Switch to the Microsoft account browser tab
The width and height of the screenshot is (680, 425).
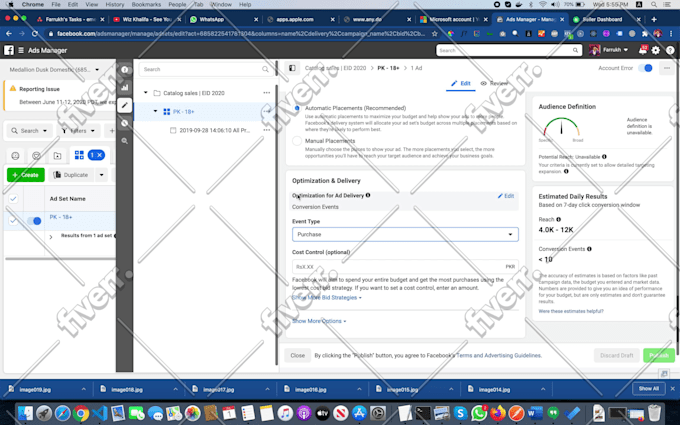tap(453, 19)
